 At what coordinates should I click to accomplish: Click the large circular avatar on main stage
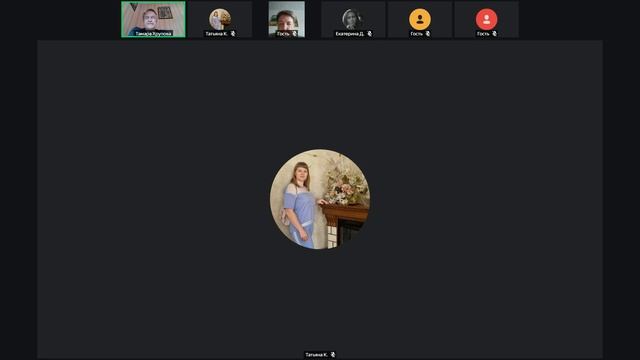(x=320, y=199)
